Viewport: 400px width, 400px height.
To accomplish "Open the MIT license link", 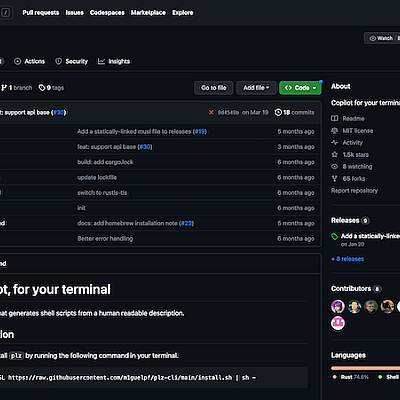I will [358, 131].
